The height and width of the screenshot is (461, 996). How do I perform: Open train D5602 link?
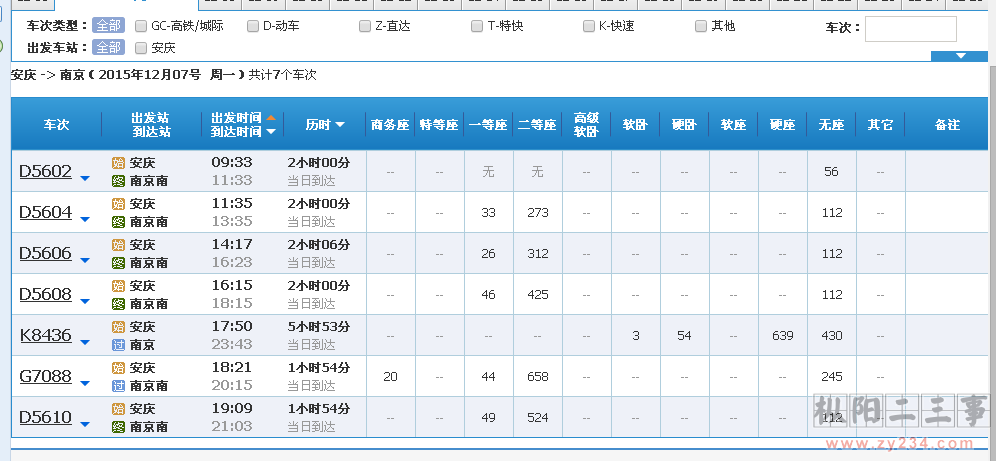[46, 171]
